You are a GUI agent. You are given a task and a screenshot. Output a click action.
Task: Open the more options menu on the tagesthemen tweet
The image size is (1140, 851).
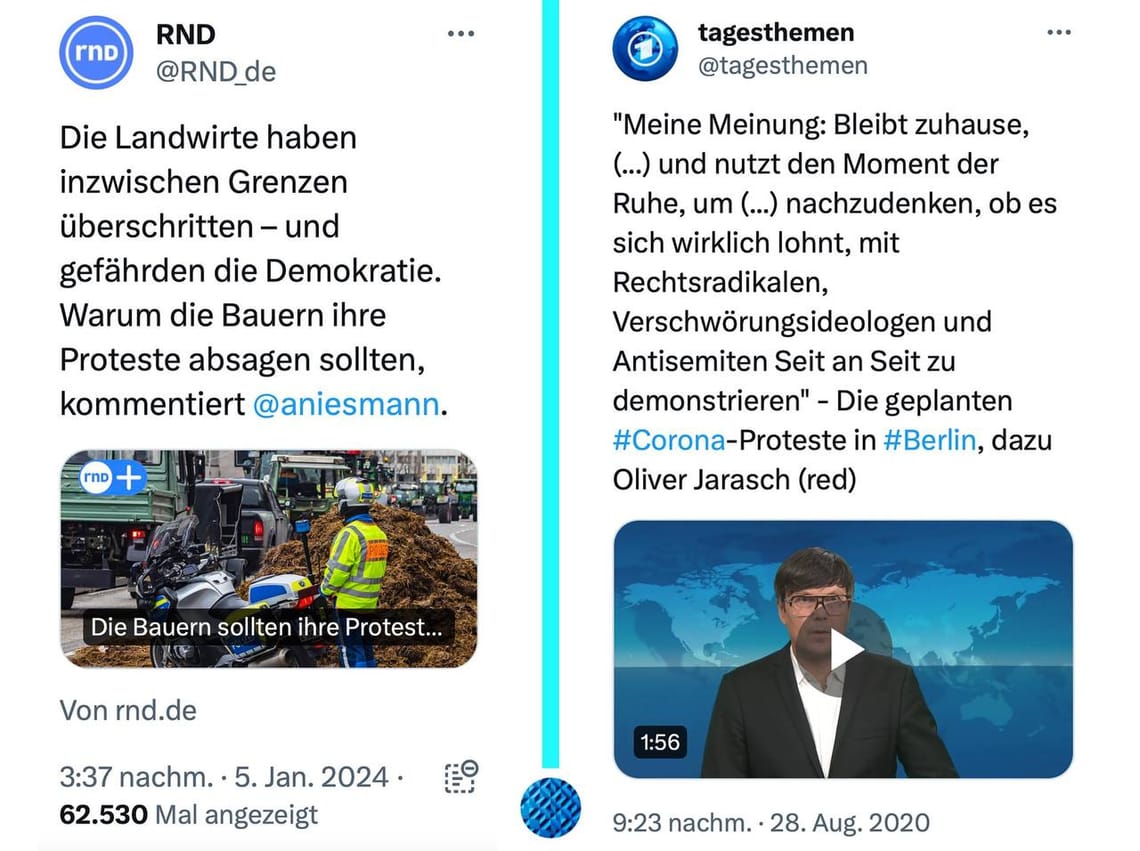[1058, 31]
